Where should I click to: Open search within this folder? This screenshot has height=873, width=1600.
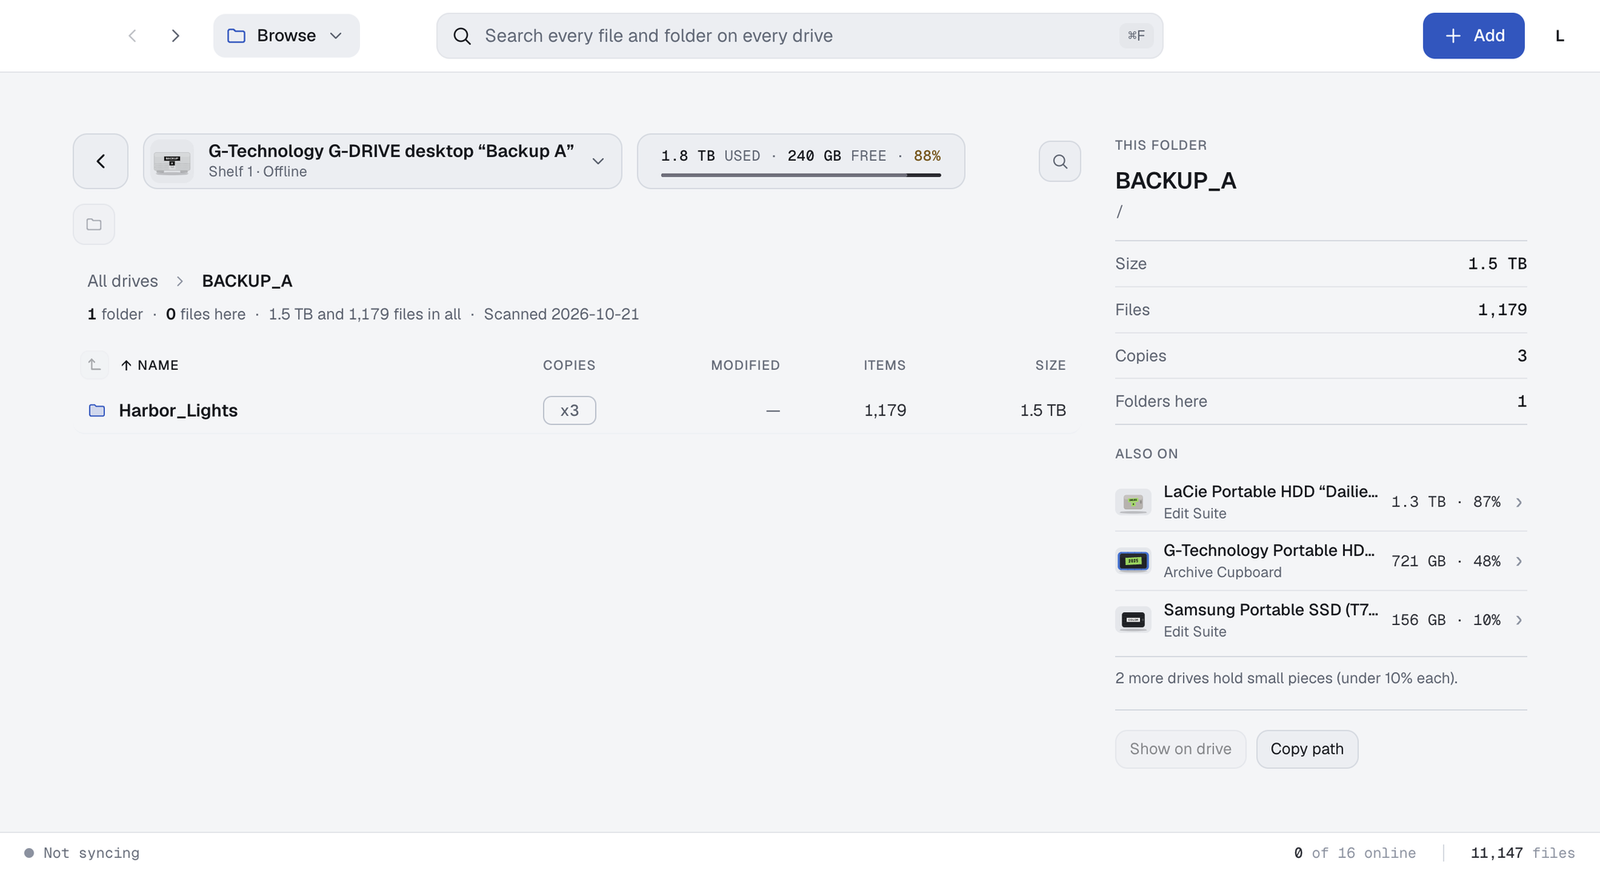tap(1060, 161)
